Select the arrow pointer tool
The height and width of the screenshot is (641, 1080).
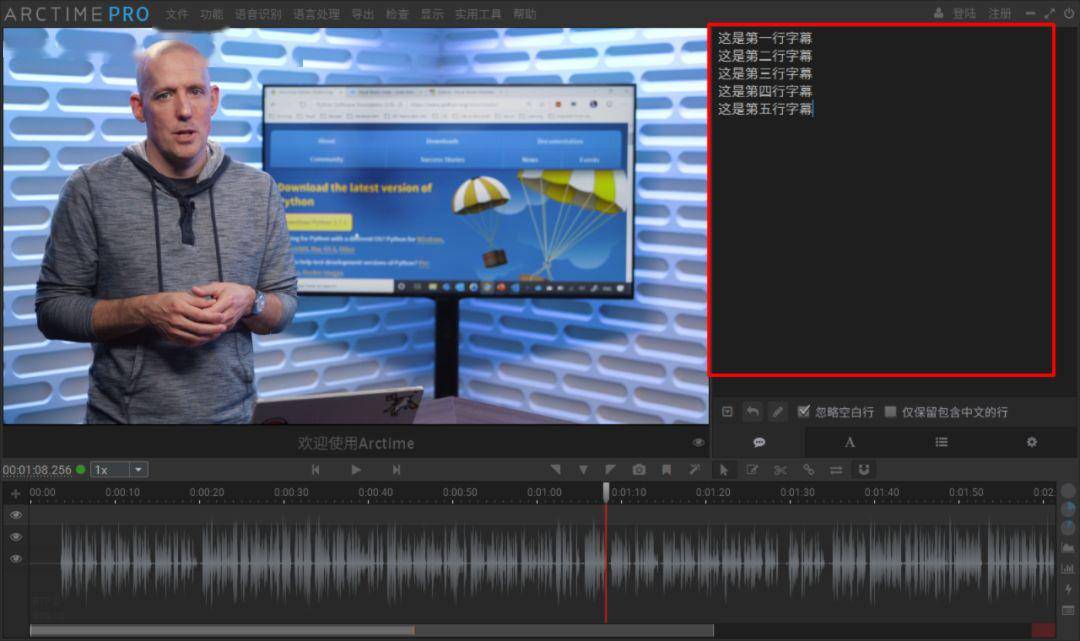pyautogui.click(x=723, y=470)
